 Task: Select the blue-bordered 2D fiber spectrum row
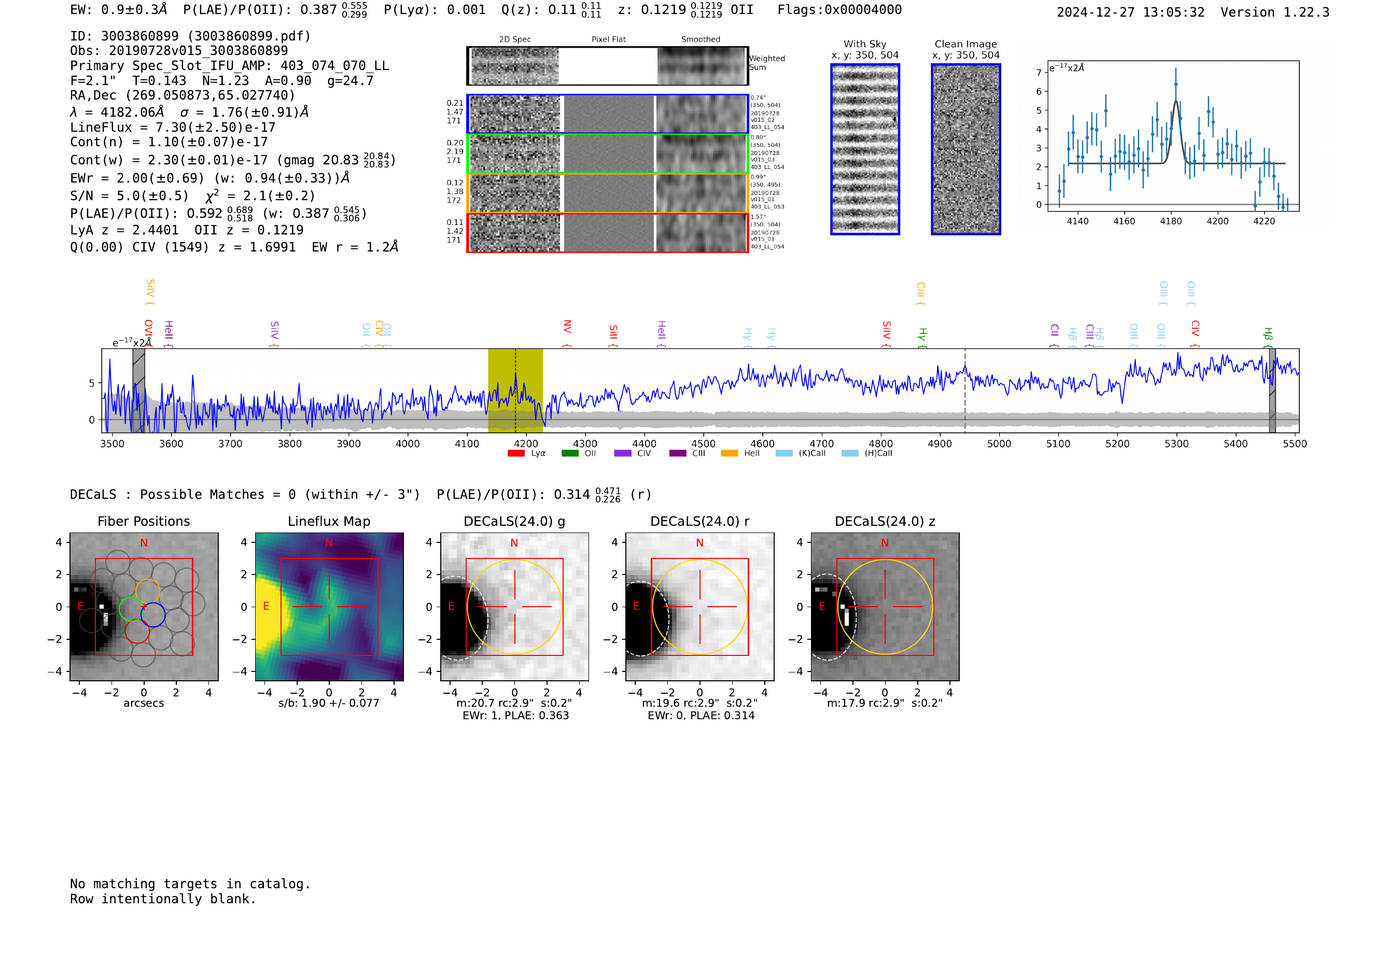[x=608, y=114]
